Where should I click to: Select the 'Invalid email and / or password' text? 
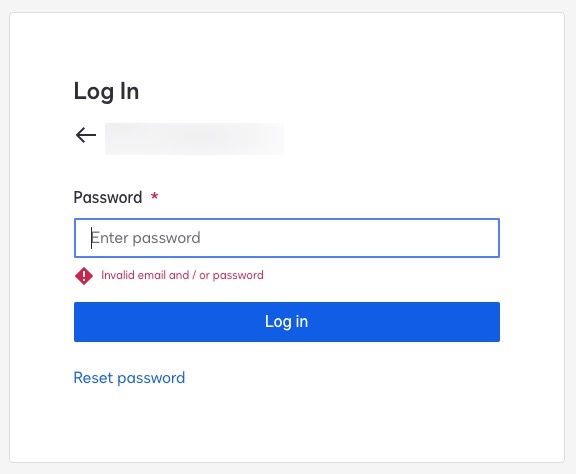(182, 275)
